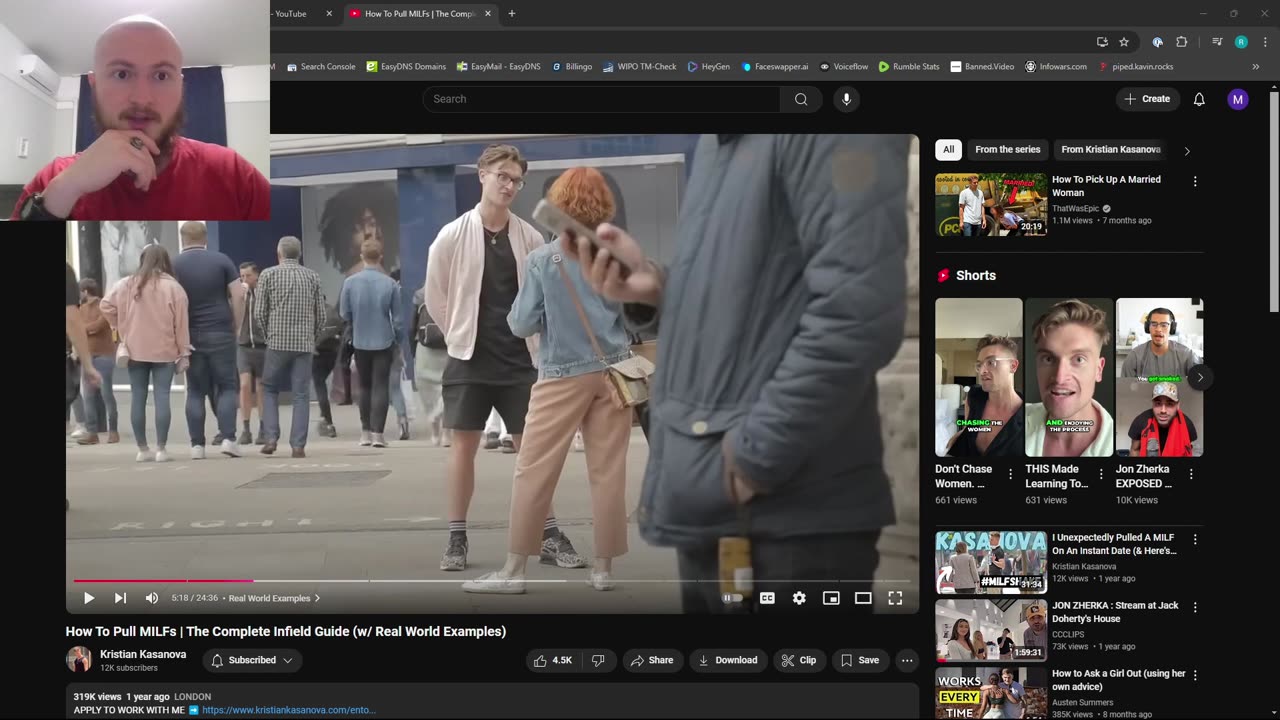Open WIPO TM-Check bookmark

tap(640, 66)
